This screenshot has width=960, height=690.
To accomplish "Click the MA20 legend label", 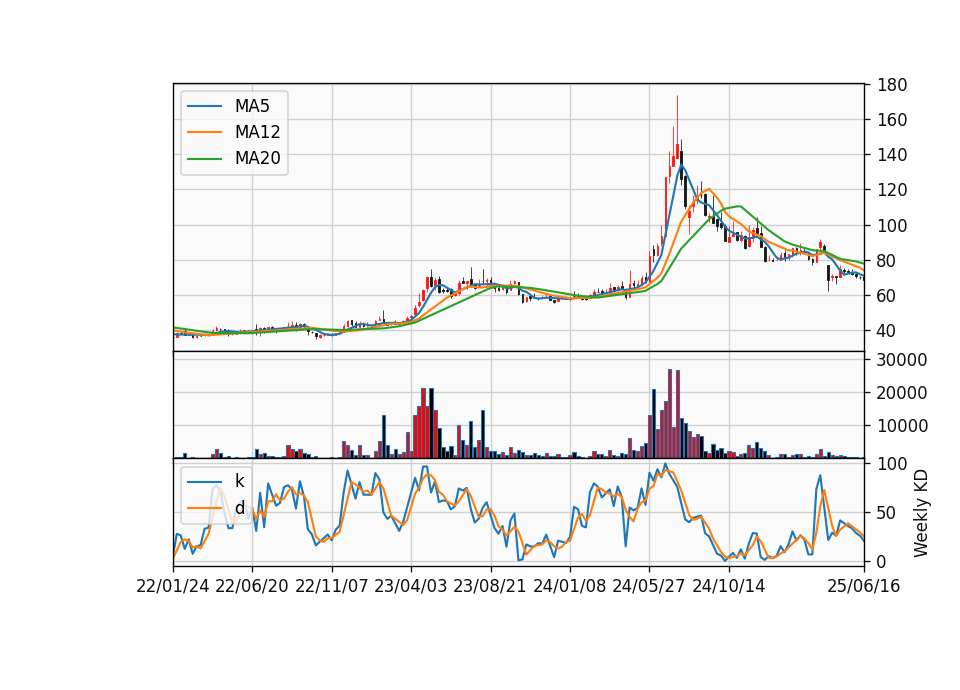I will pyautogui.click(x=257, y=159).
